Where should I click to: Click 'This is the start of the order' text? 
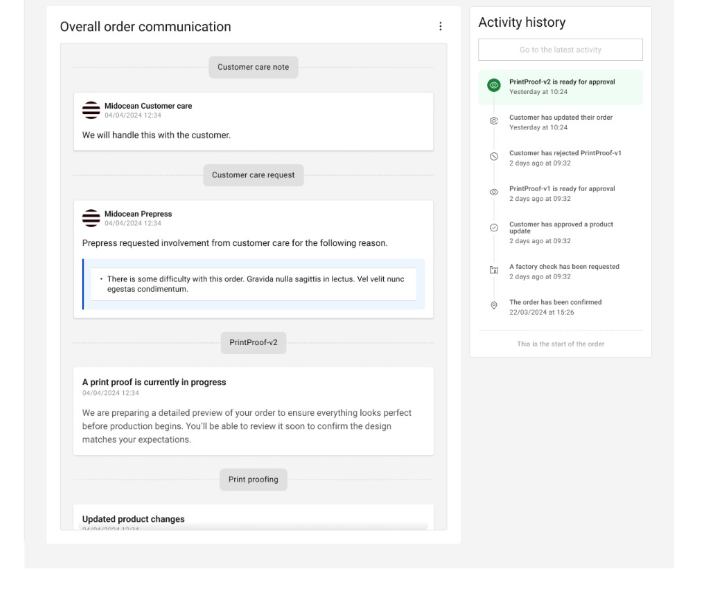[x=560, y=344]
